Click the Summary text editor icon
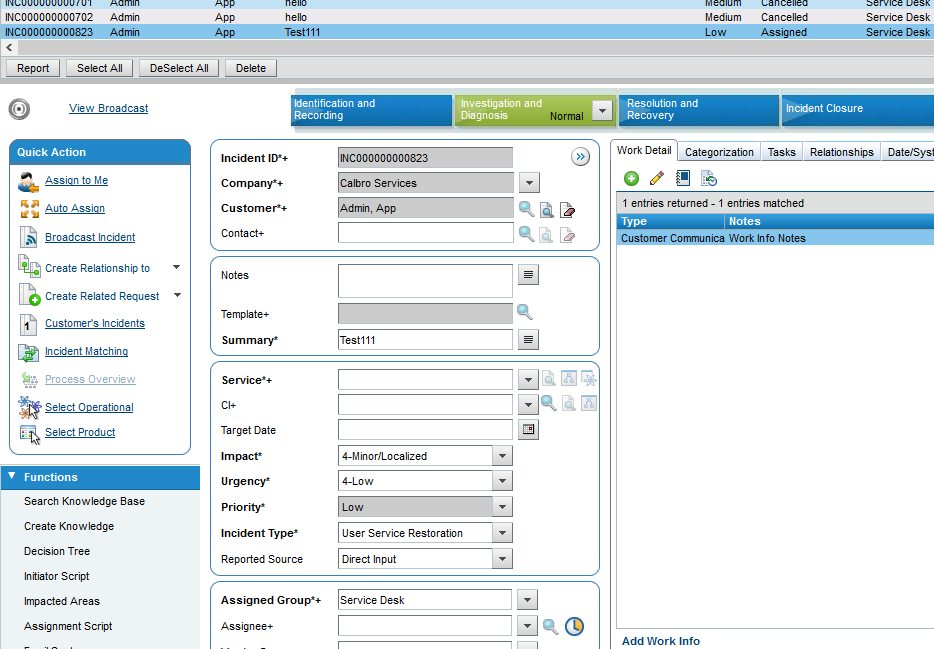The width and height of the screenshot is (934, 649). coord(529,340)
